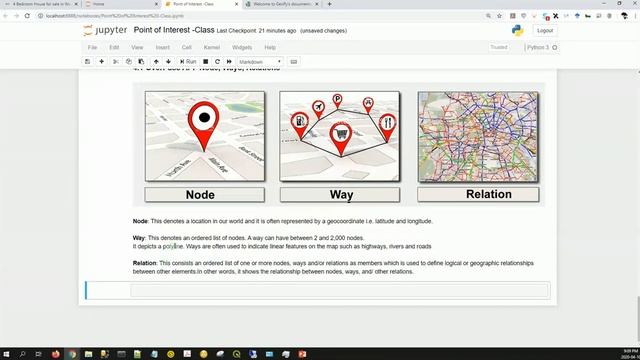
Task: Click the Python 3 kernel indicator
Action: click(542, 47)
